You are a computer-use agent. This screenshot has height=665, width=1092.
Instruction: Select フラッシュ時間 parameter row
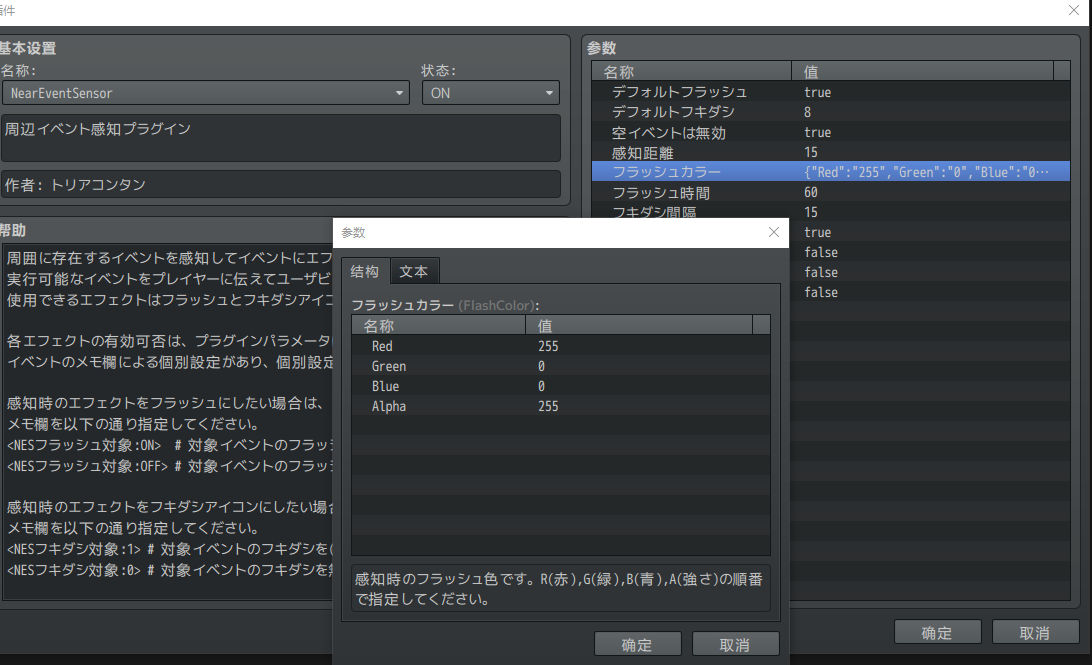coord(830,192)
